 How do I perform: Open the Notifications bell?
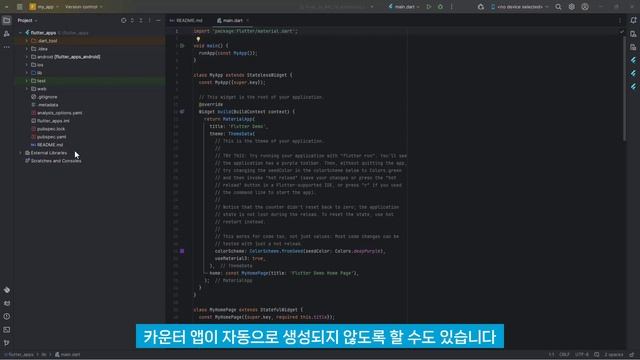click(x=633, y=20)
